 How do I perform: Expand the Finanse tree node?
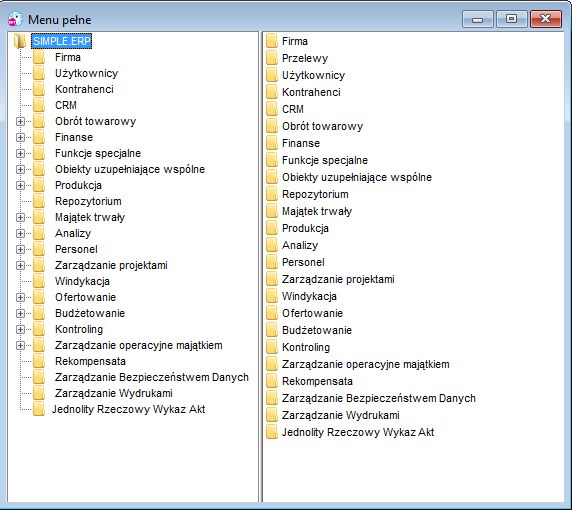tap(20, 138)
